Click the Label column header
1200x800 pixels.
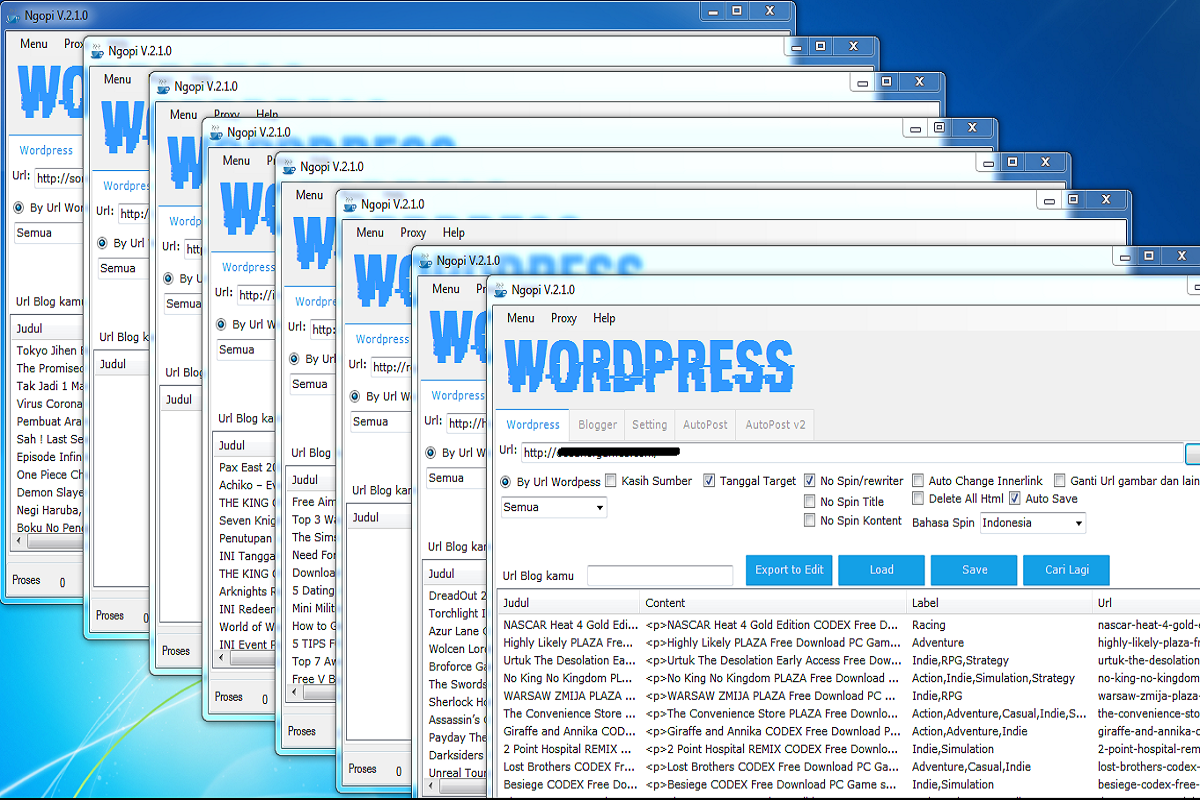[999, 603]
